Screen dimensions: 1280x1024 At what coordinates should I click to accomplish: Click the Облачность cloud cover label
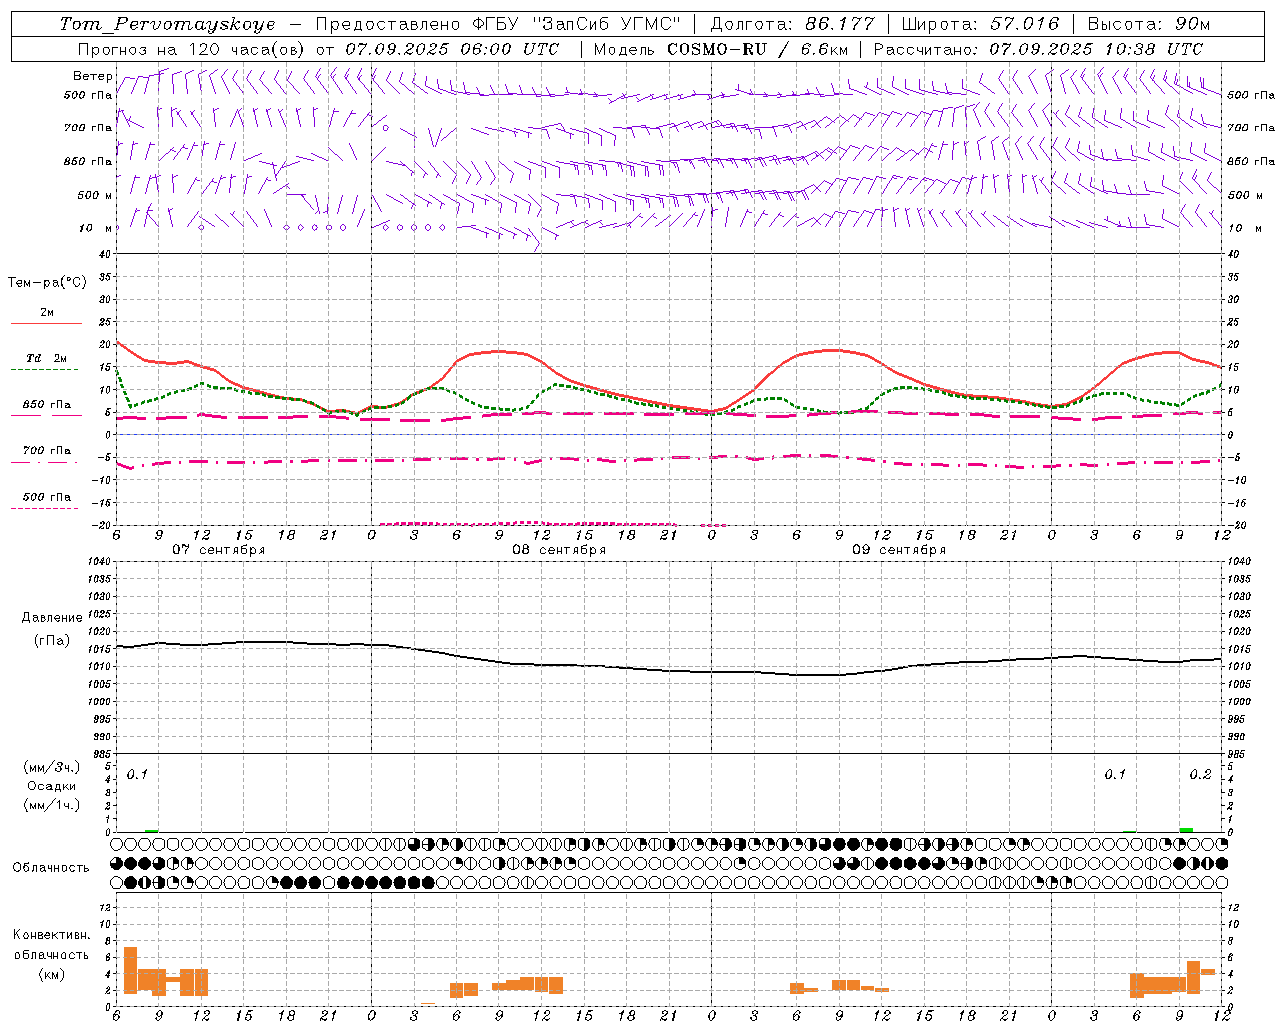point(51,867)
